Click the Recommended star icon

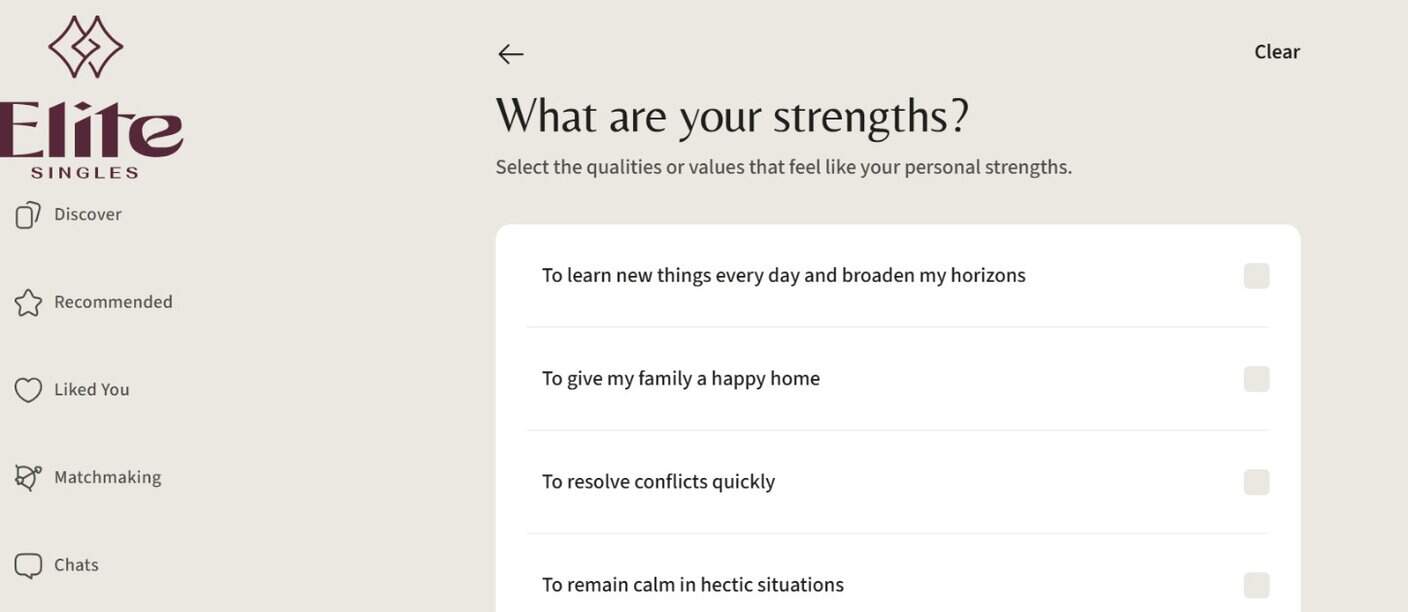pos(28,302)
